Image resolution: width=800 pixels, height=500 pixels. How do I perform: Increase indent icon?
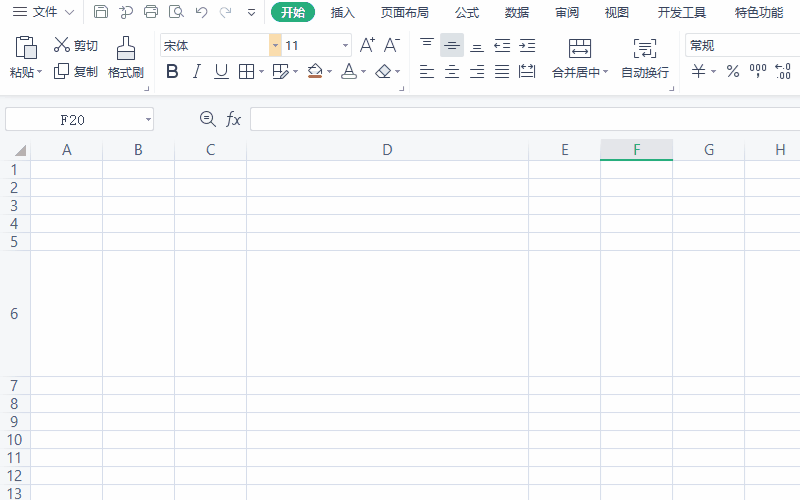point(527,45)
